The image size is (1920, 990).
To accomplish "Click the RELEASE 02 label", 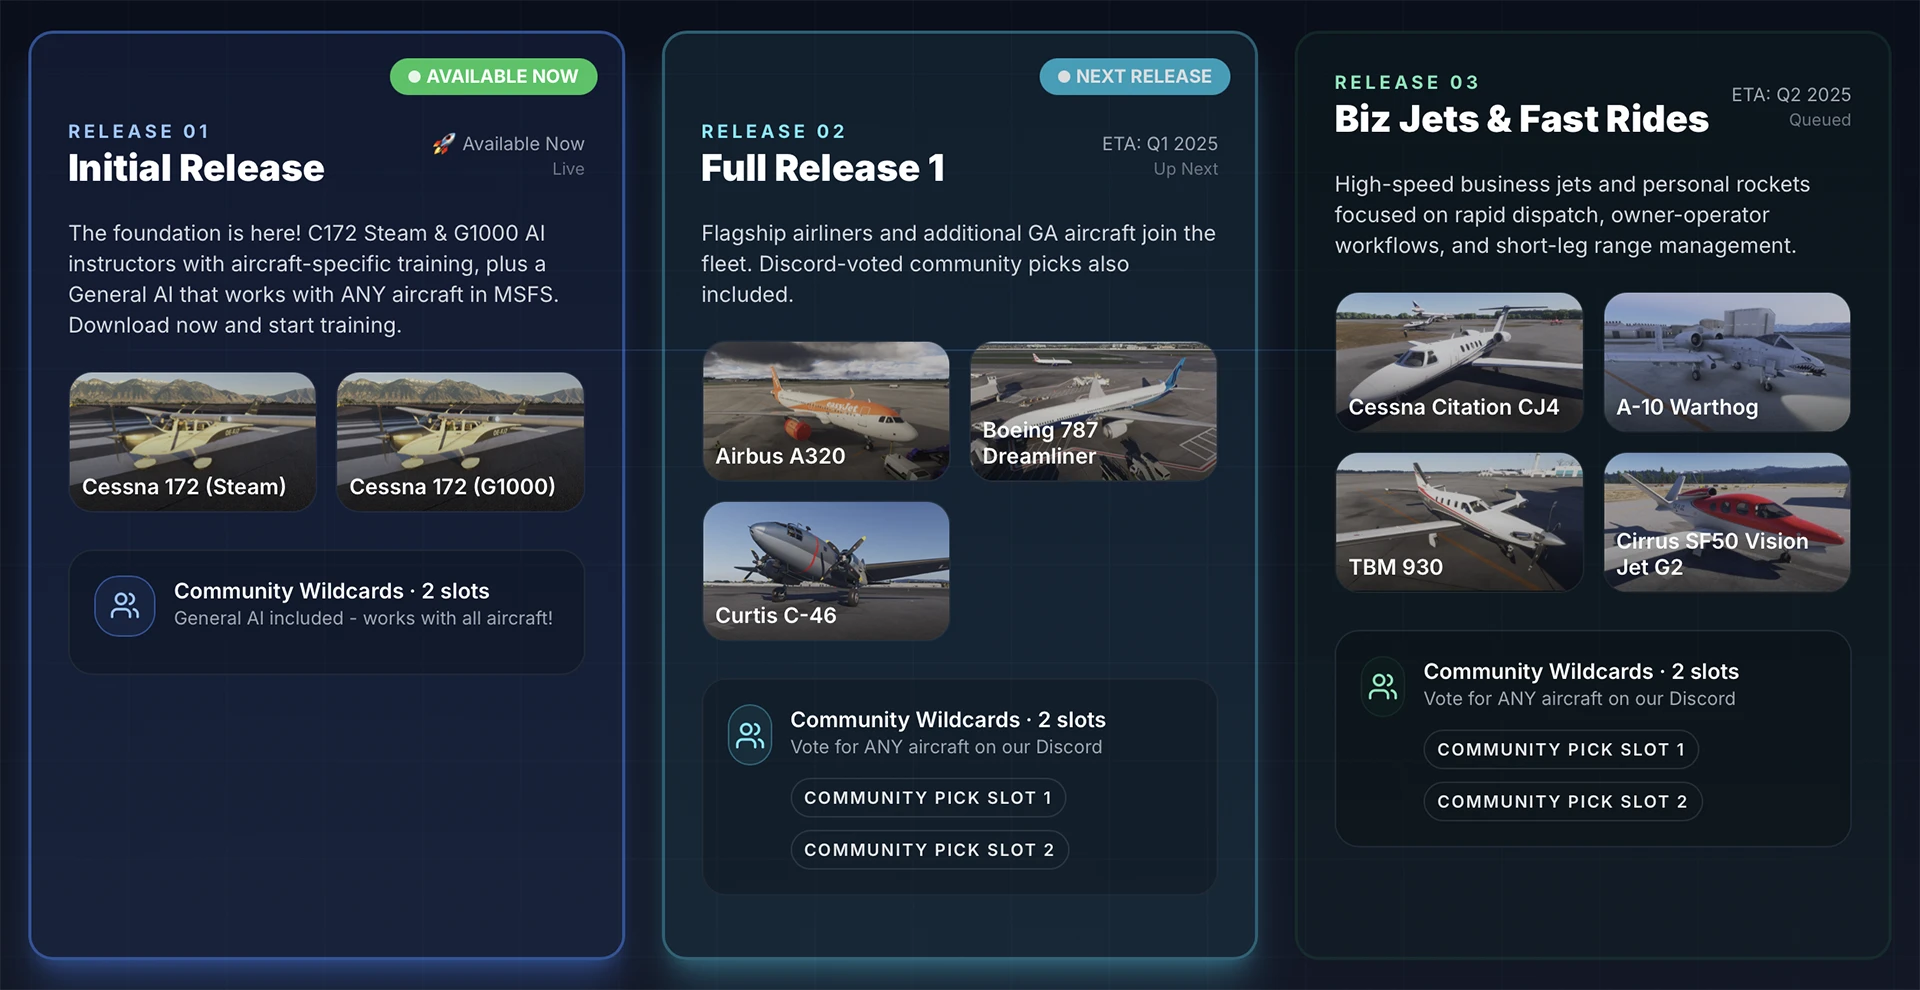I will tap(773, 131).
